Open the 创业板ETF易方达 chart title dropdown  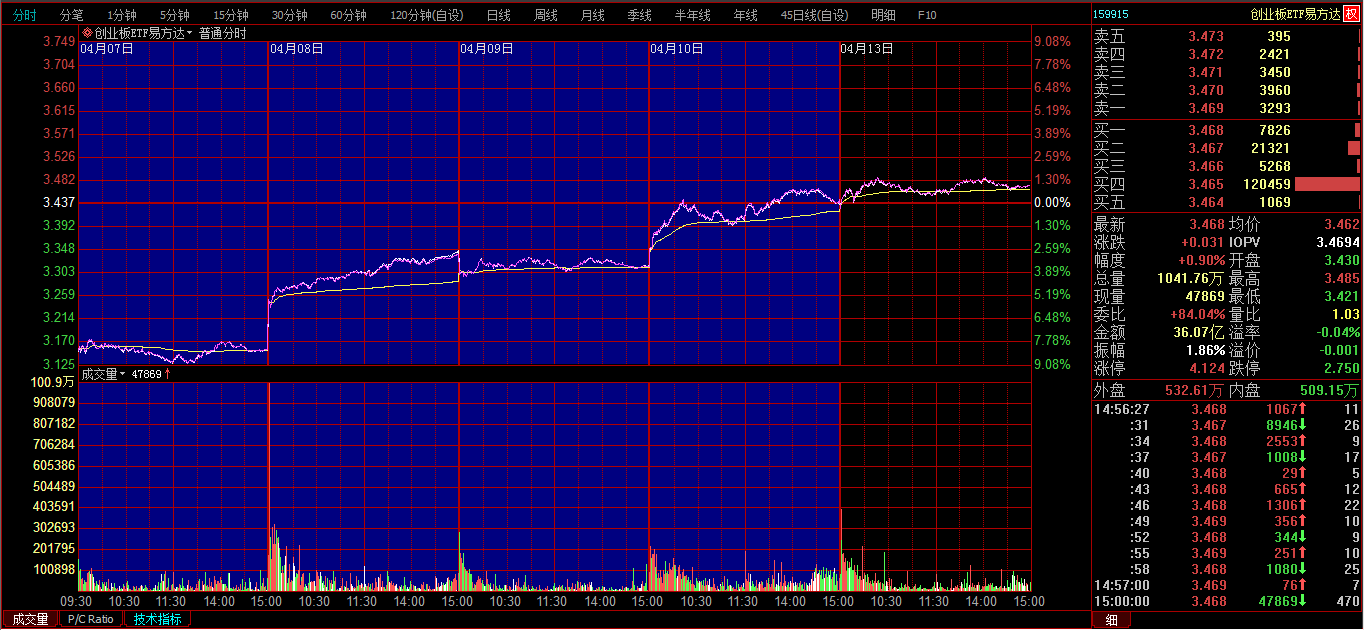pyautogui.click(x=189, y=34)
